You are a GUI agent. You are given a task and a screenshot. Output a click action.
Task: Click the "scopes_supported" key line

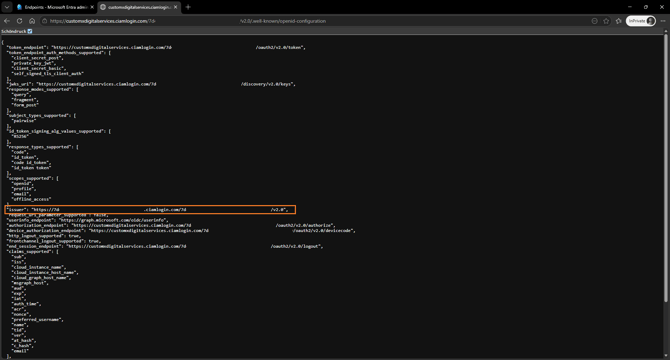32,178
